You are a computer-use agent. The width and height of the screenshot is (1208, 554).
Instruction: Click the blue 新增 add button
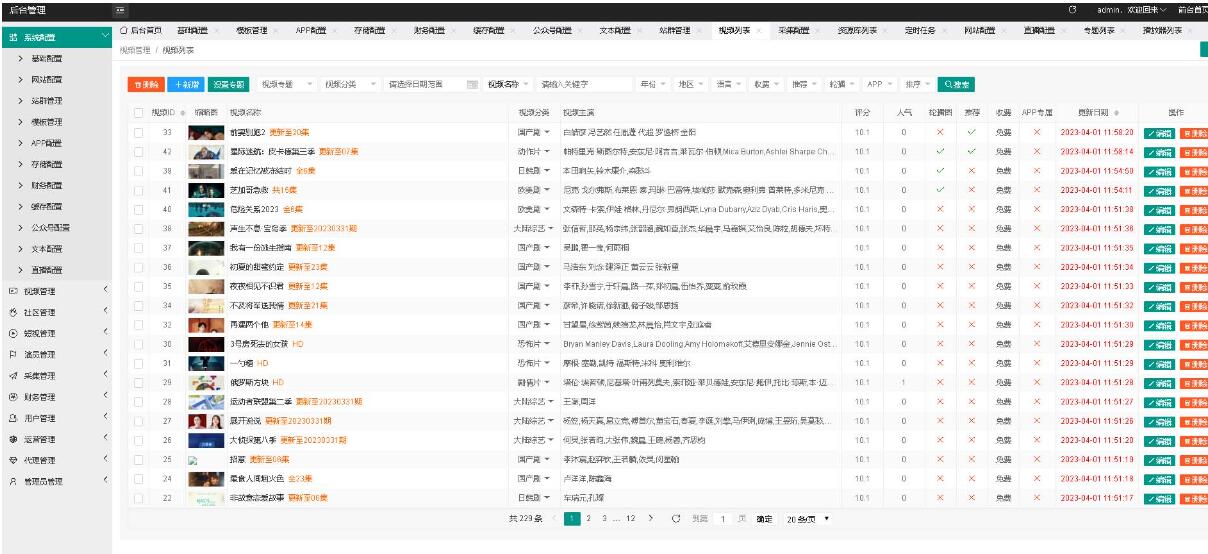tap(183, 85)
